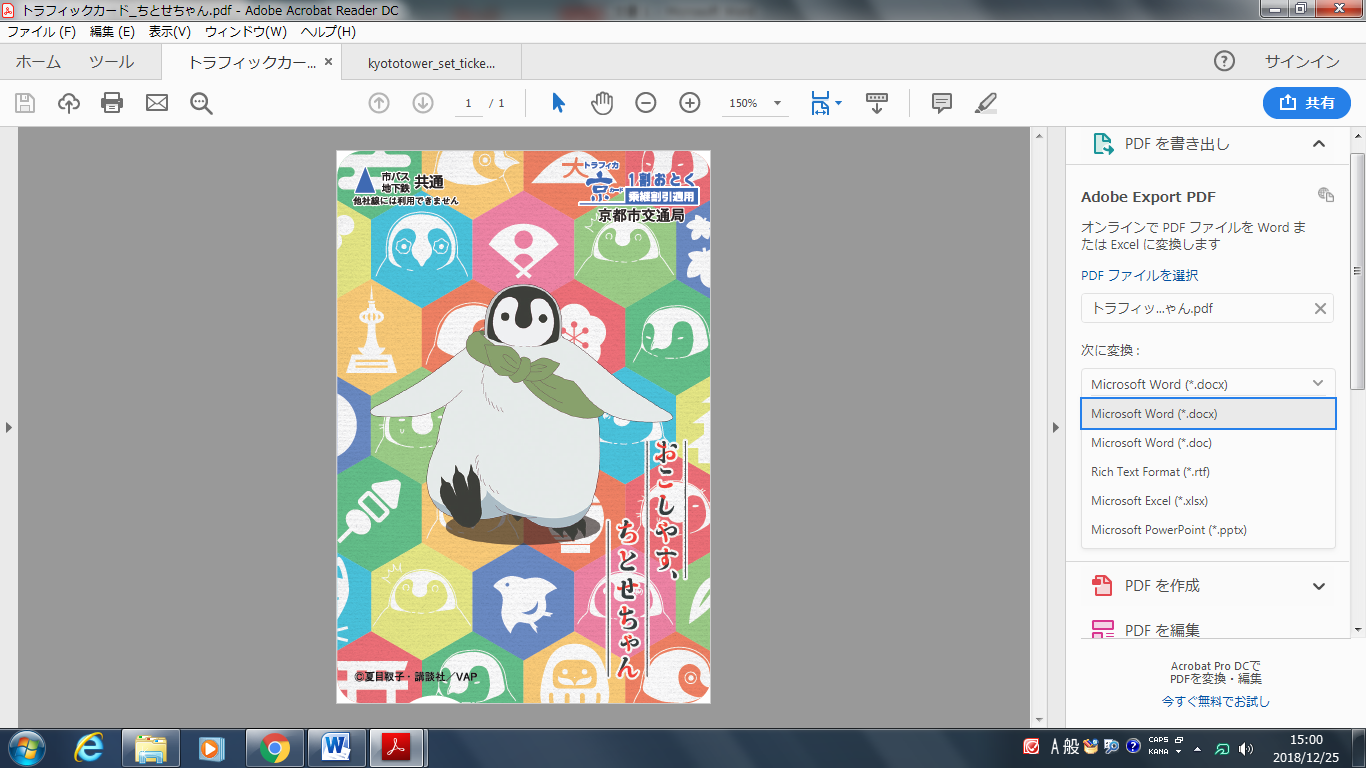Screen dimensions: 1366x768
Task: Open zoom level 150% dropdown
Action: (x=777, y=103)
